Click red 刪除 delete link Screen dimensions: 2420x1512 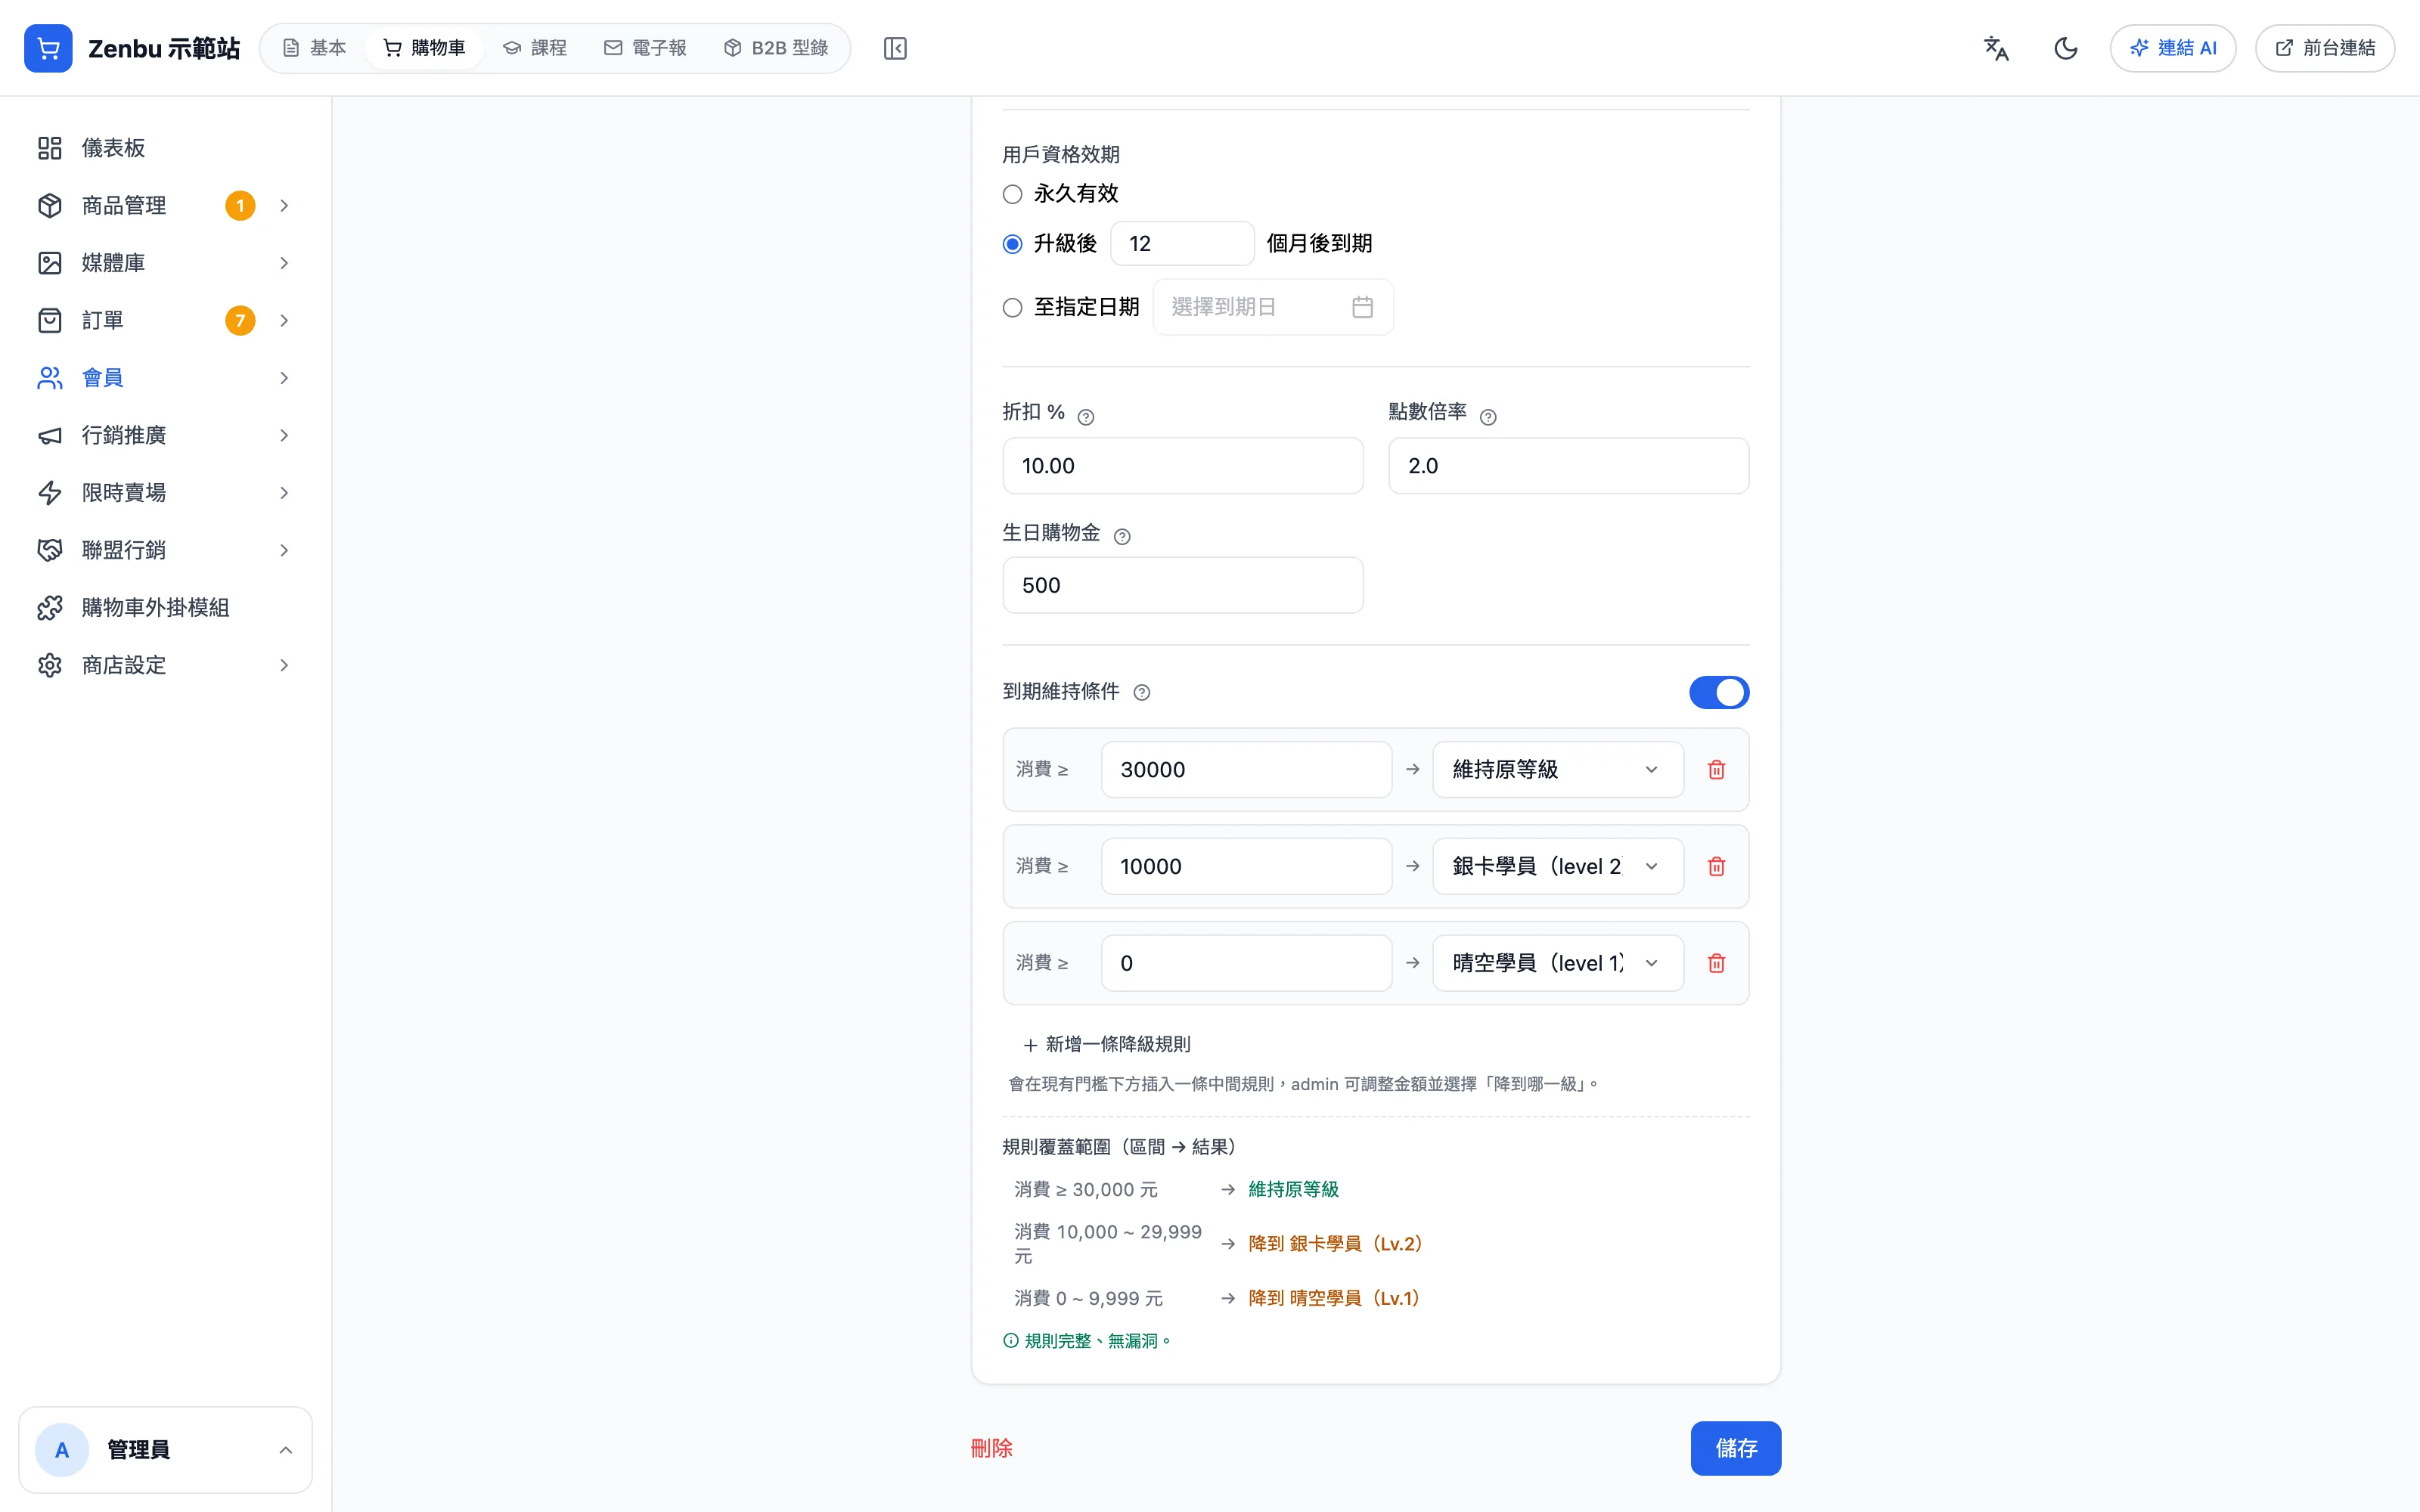(x=991, y=1448)
